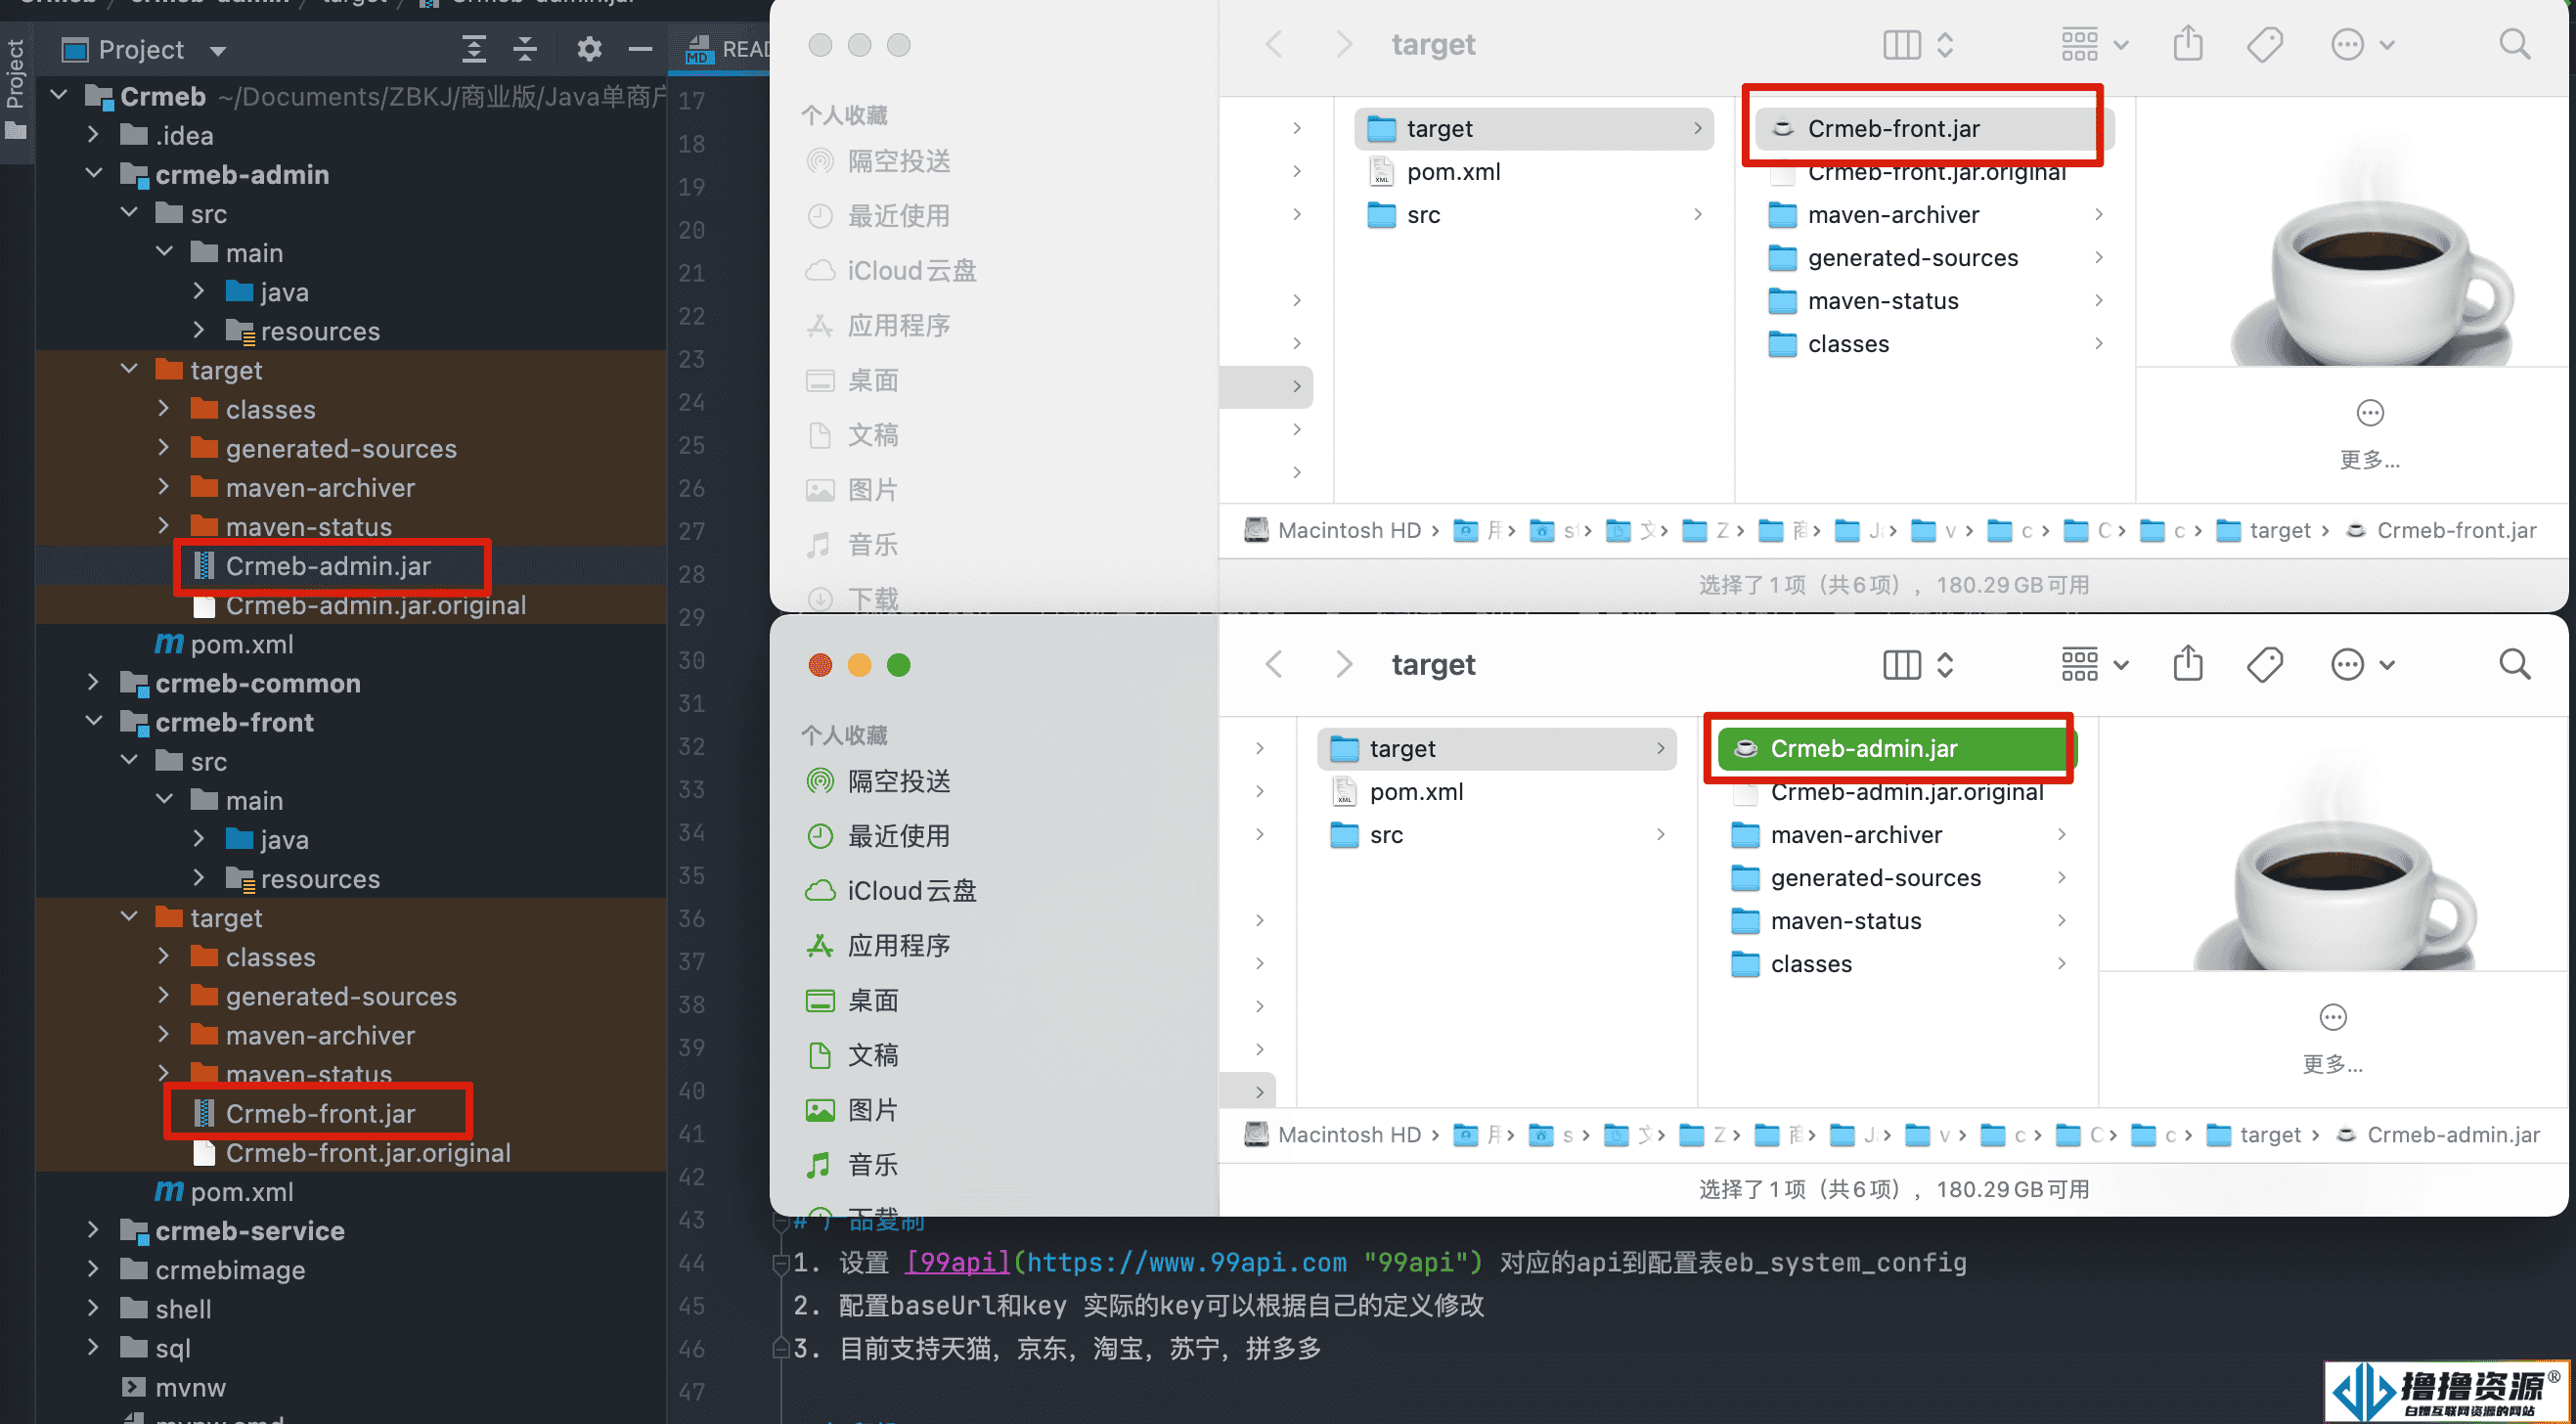The height and width of the screenshot is (1424, 2576).
Task: Click Collapse All icon in Project panel
Action: pos(525,49)
